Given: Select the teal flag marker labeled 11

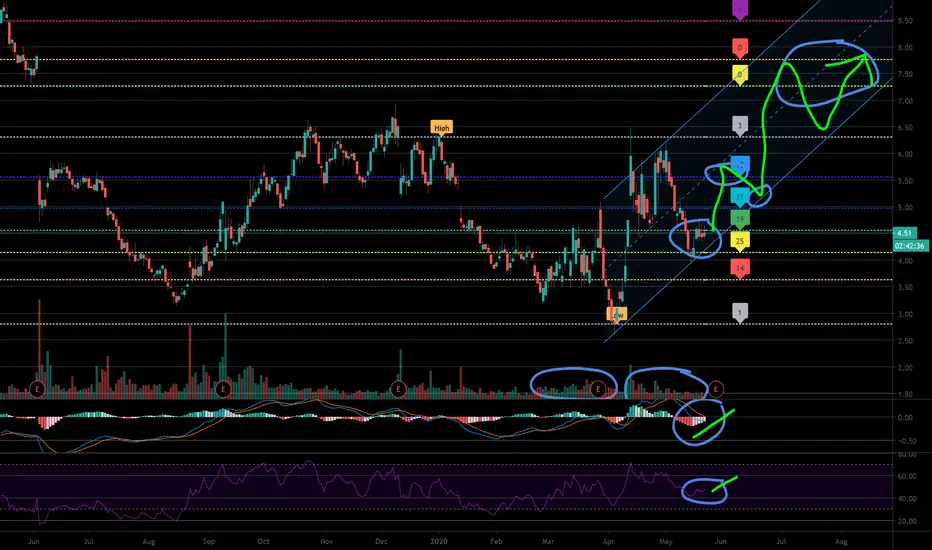Looking at the screenshot, I should pos(739,197).
